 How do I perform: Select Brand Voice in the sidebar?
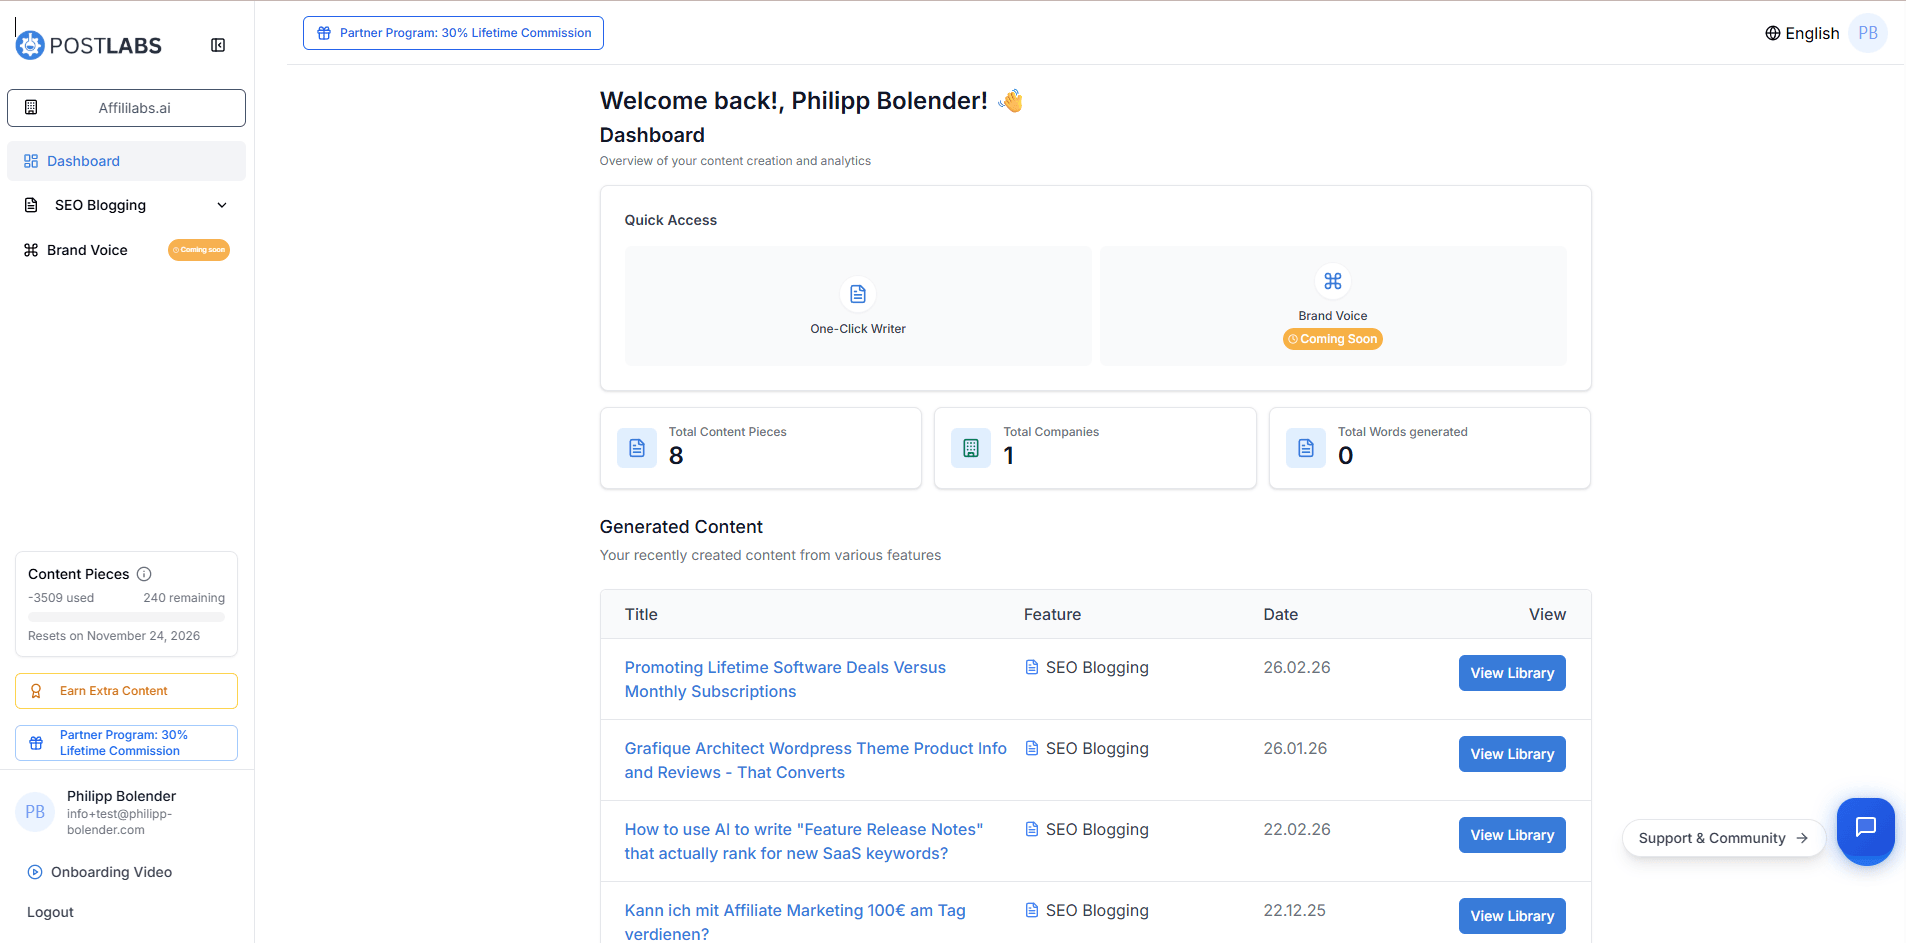[87, 250]
